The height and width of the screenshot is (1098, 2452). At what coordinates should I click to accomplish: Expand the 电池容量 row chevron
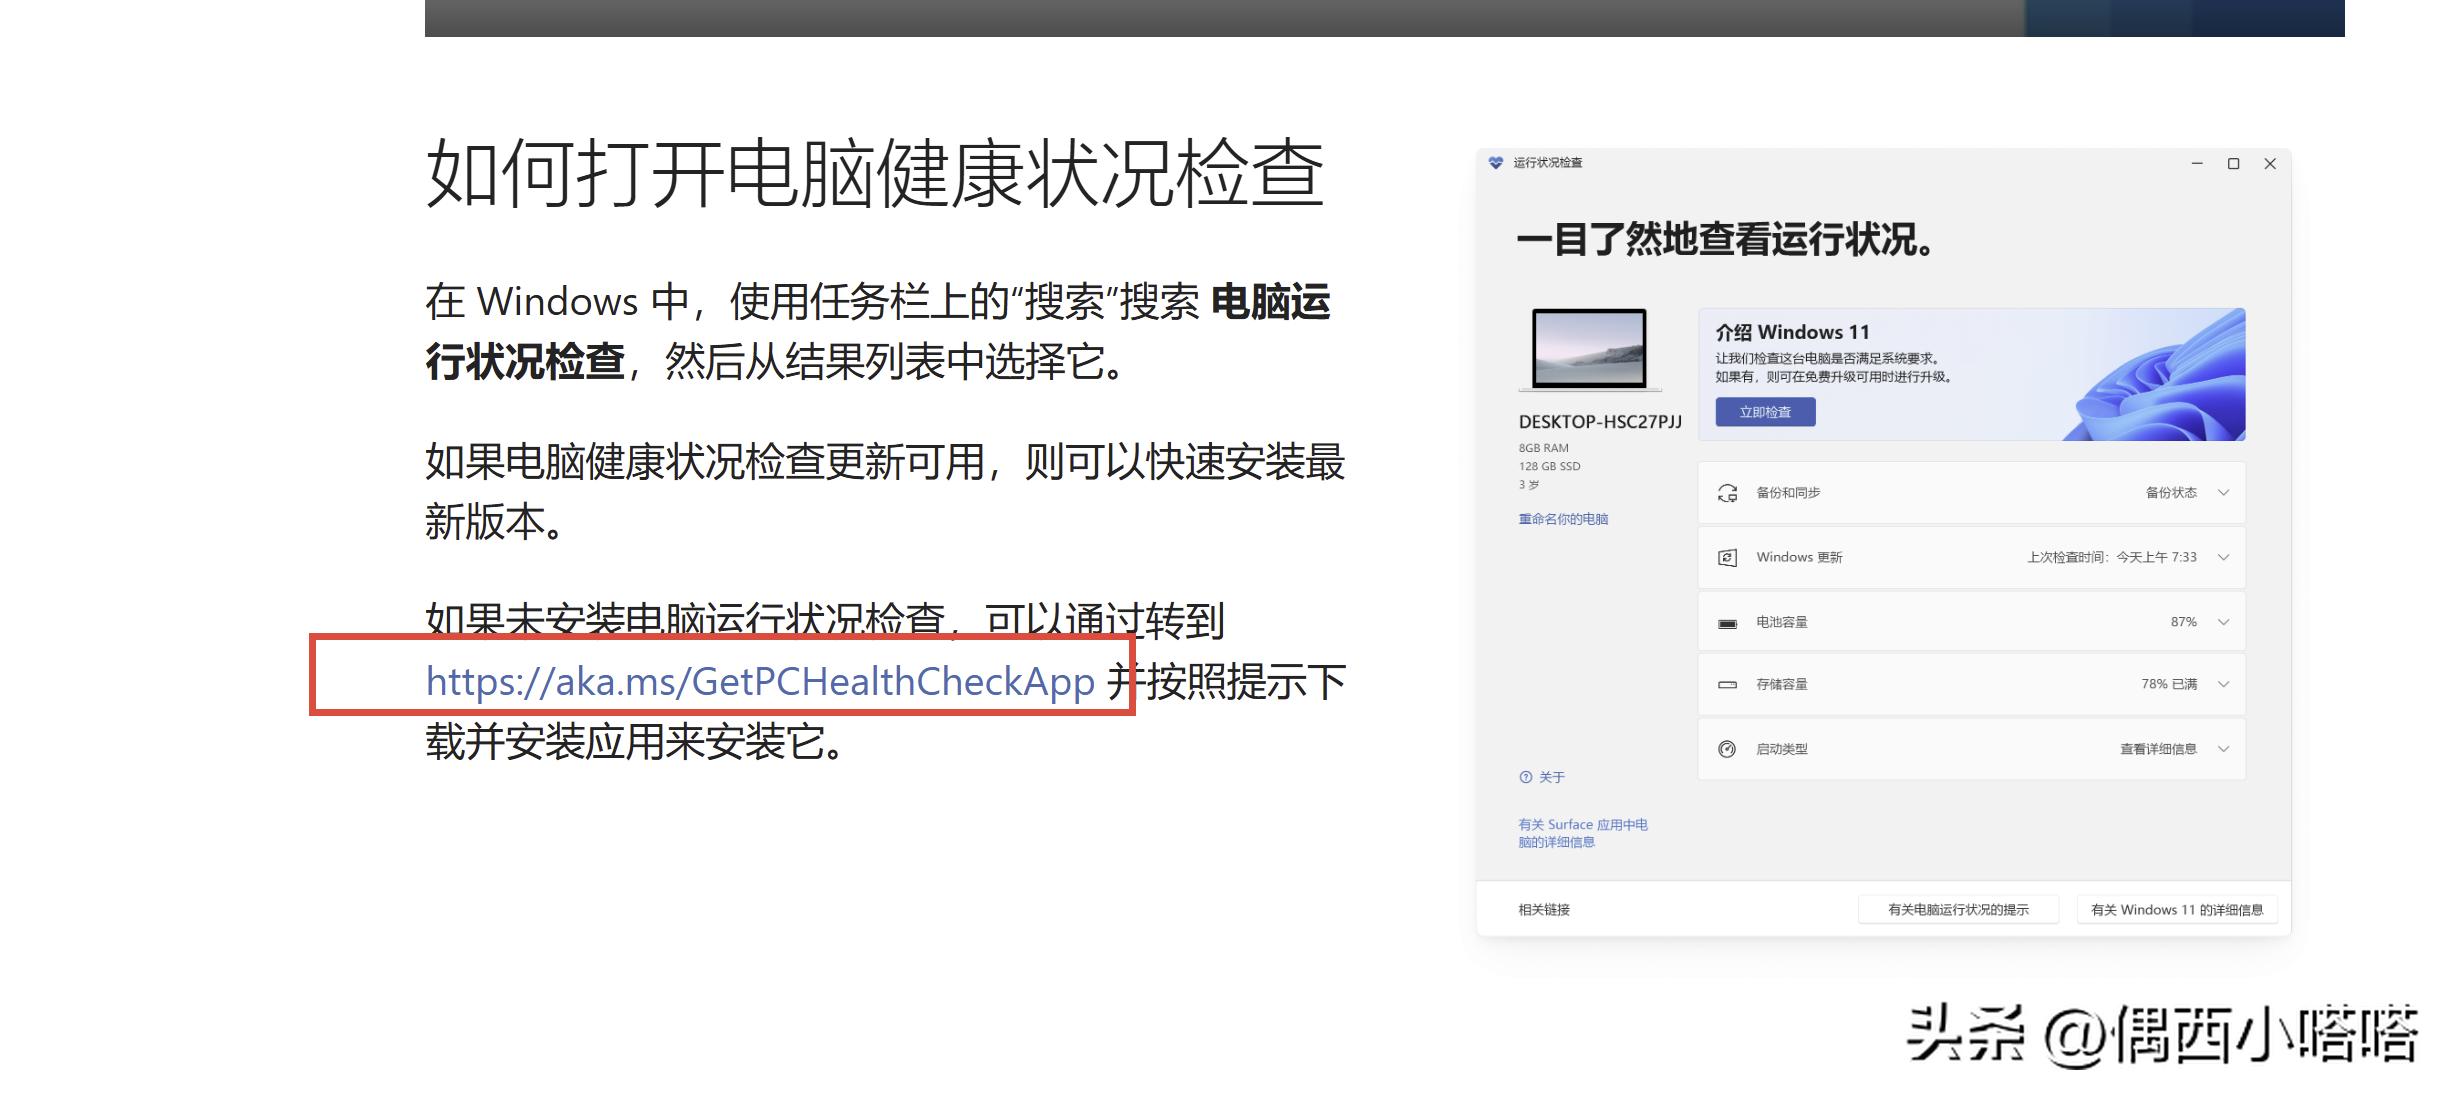(x=2223, y=622)
